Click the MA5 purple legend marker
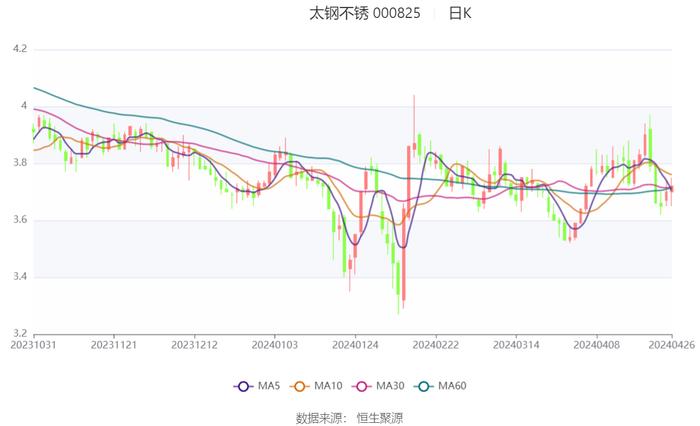Image resolution: width=700 pixels, height=426 pixels. [x=244, y=386]
